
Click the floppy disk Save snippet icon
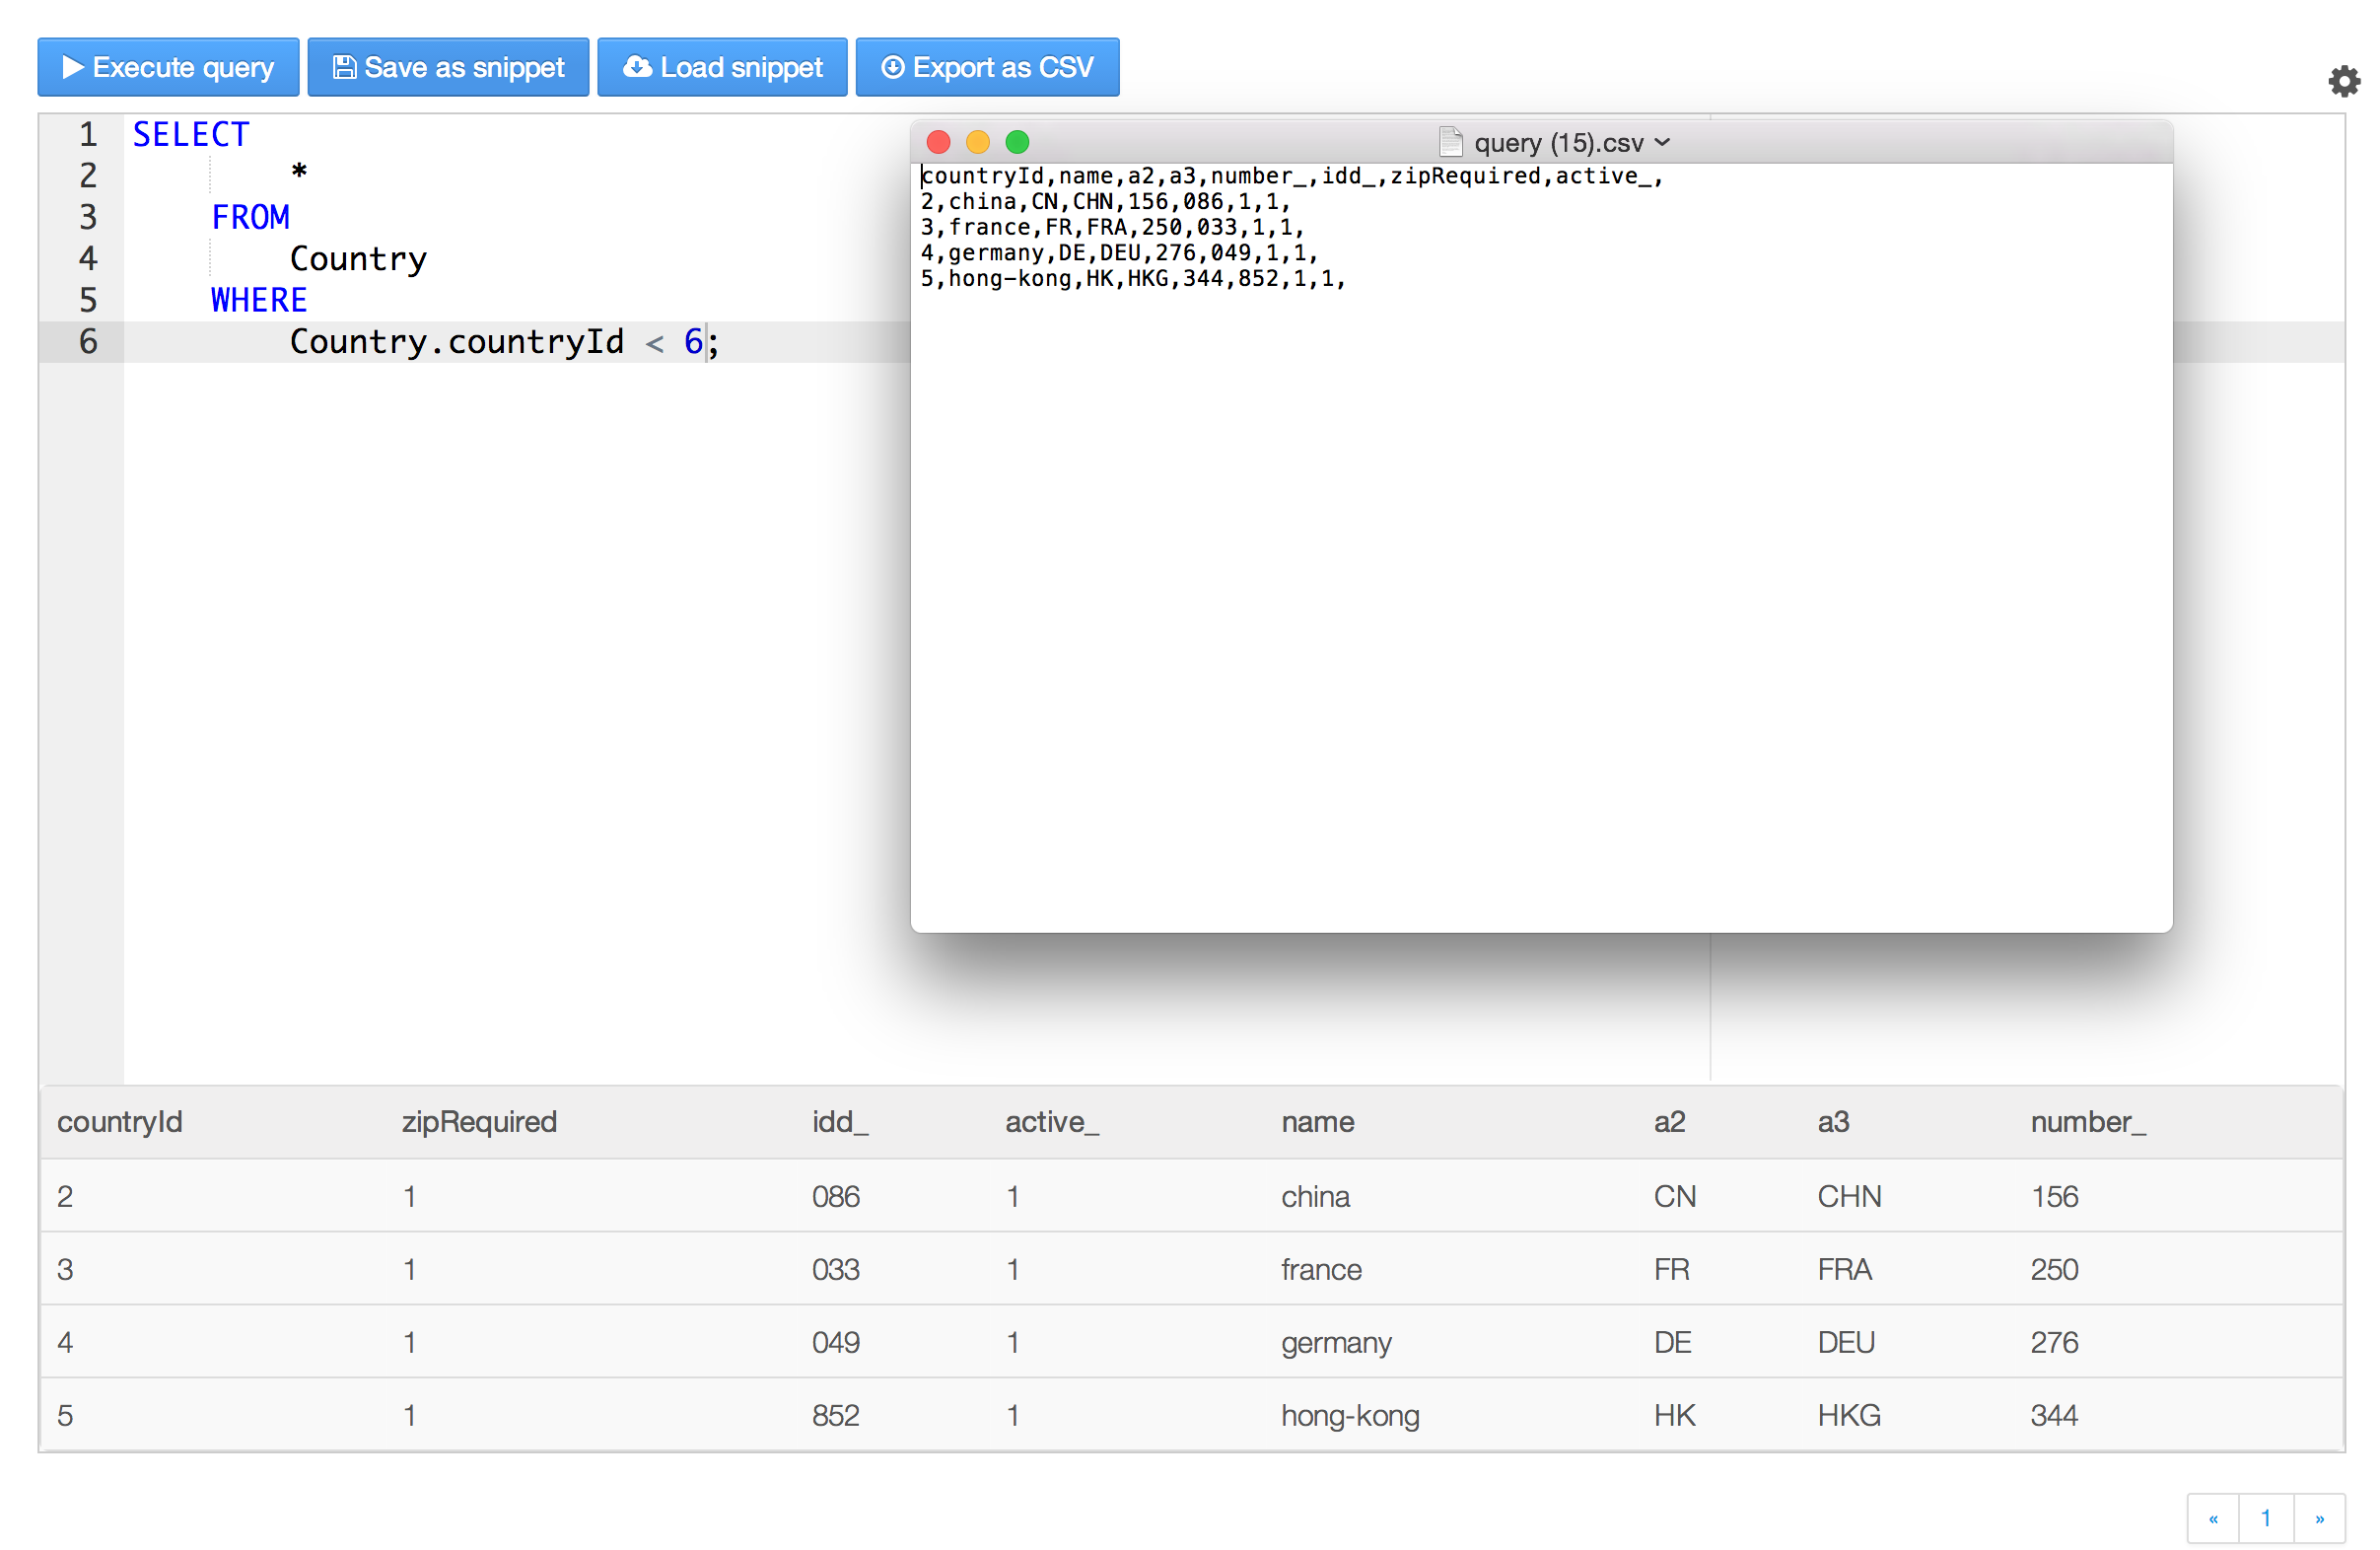(x=344, y=67)
